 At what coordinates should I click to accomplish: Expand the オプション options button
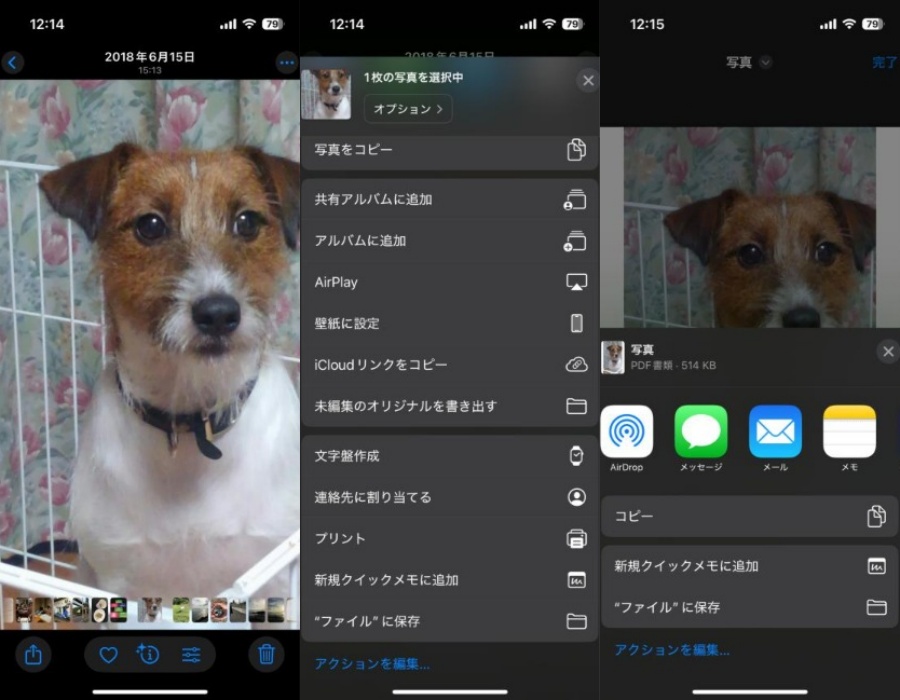407,109
